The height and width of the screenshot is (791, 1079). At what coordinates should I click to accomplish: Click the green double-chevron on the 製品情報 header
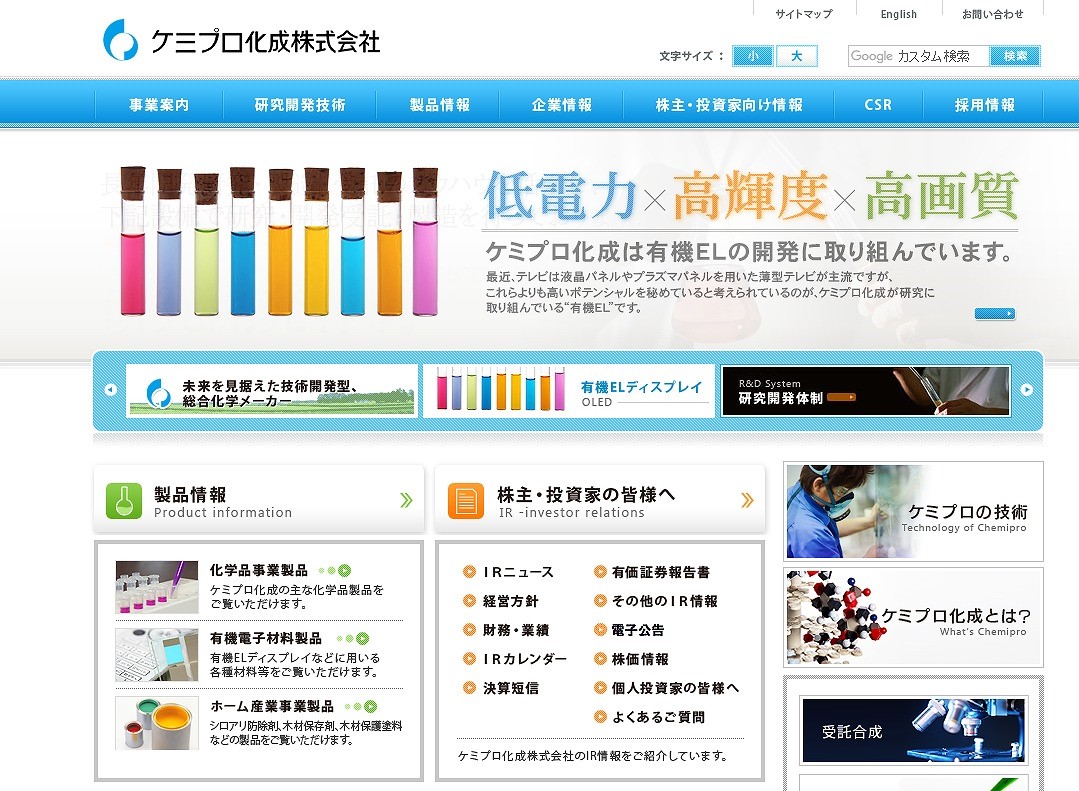click(406, 500)
